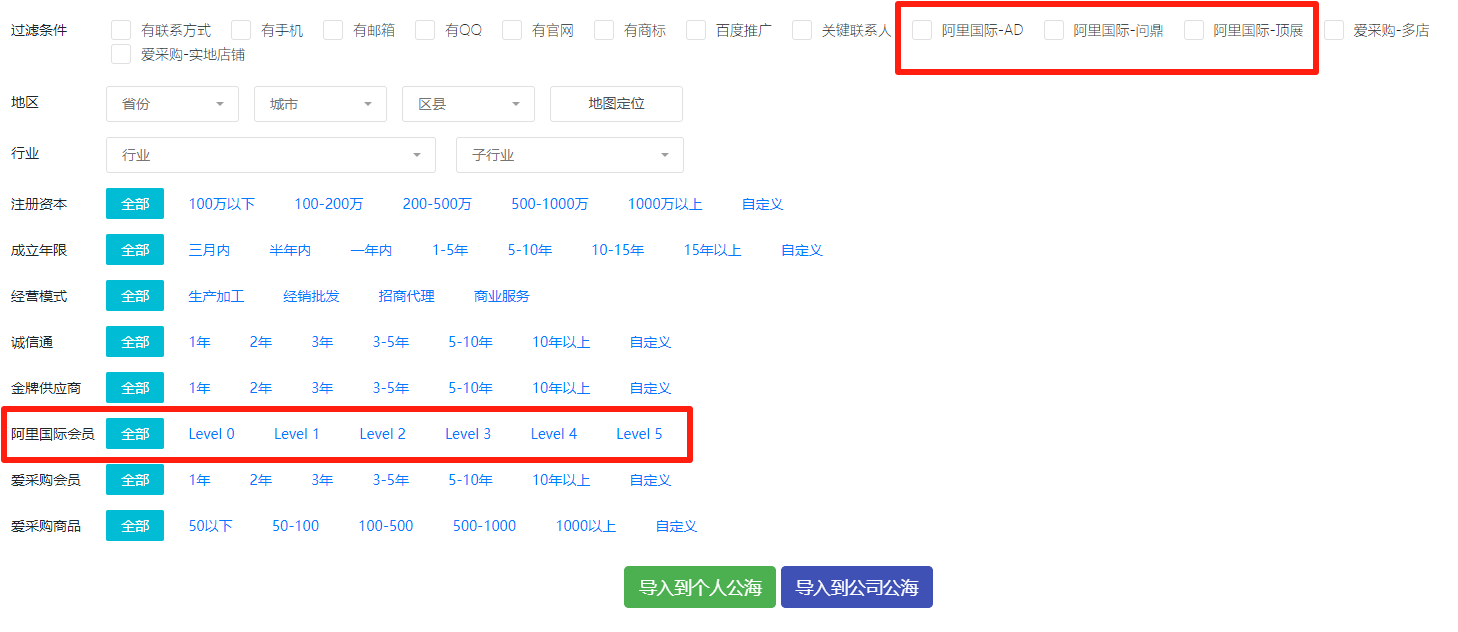1458x632 pixels.
Task: Select 全部 in the 阿里国际会员 row
Action: coord(135,434)
